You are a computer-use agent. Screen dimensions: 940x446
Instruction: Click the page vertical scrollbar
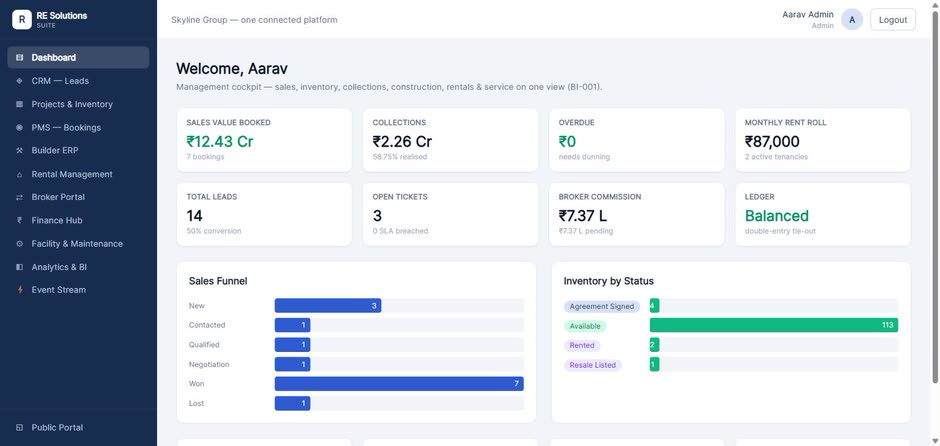935,195
